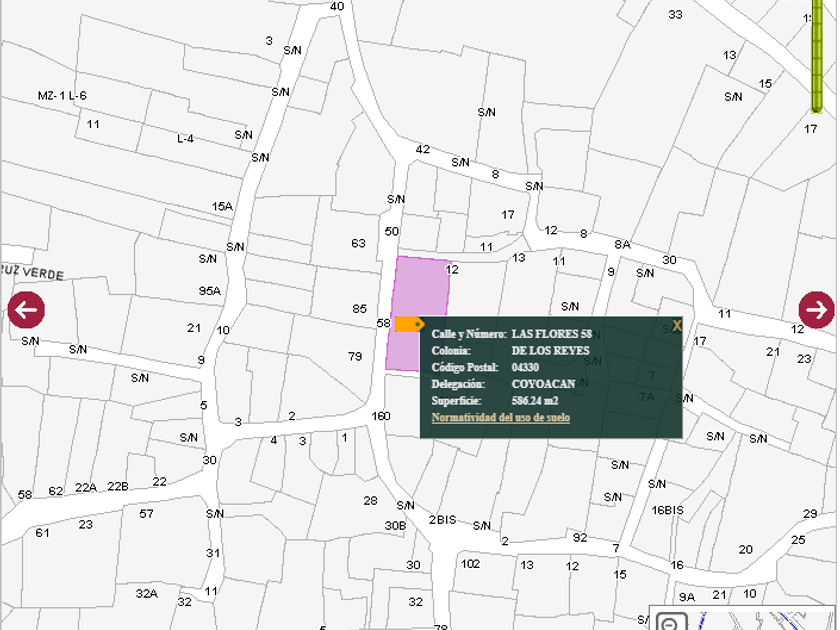Close the Las Flores 58 info popup
The height and width of the screenshot is (630, 840).
677,326
